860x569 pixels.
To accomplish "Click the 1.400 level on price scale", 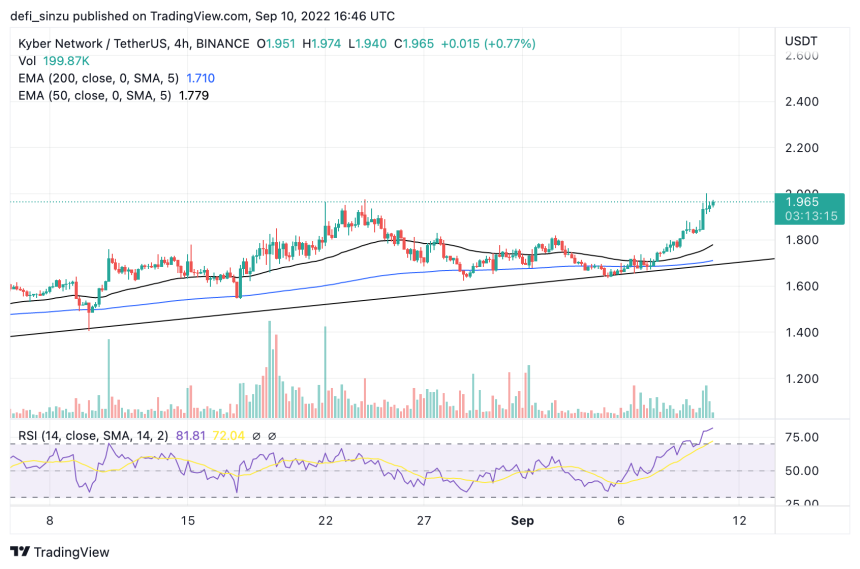I will tap(803, 333).
